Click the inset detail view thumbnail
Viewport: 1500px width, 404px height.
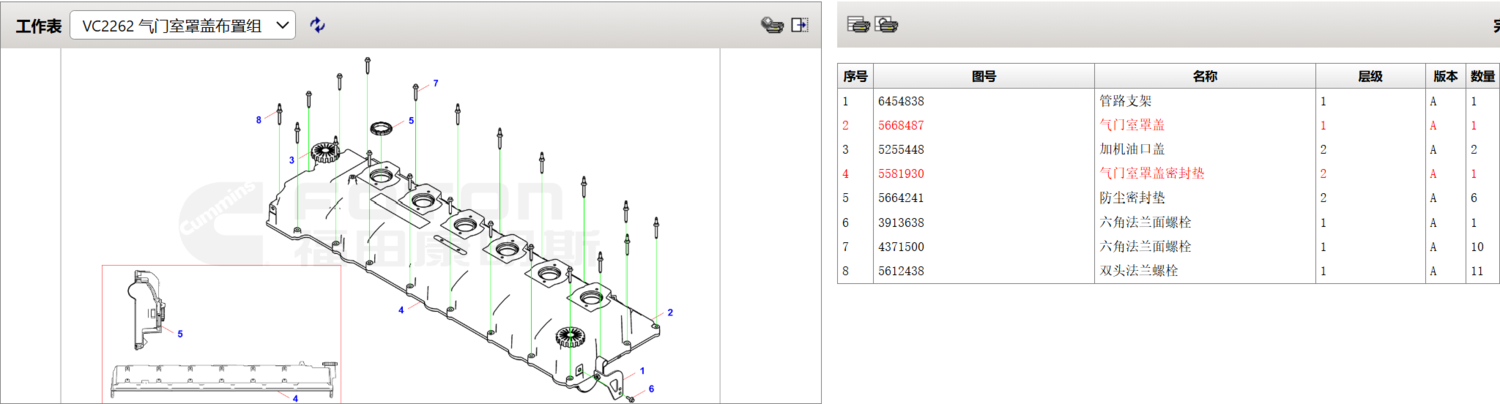click(220, 333)
